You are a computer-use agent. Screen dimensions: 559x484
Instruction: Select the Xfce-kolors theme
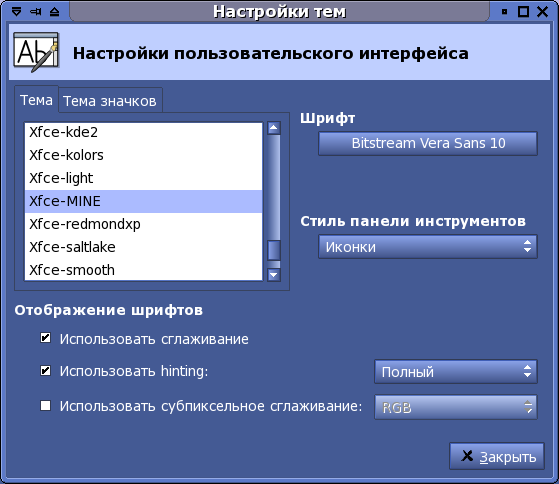pos(143,155)
